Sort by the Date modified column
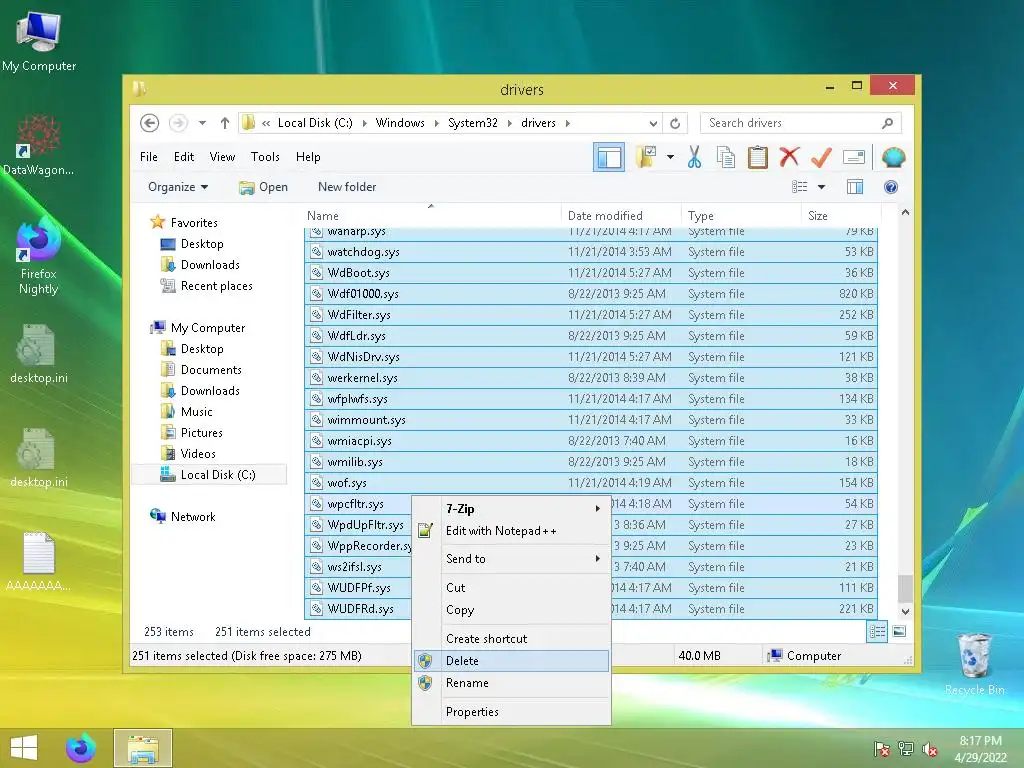The height and width of the screenshot is (768, 1024). [x=620, y=216]
